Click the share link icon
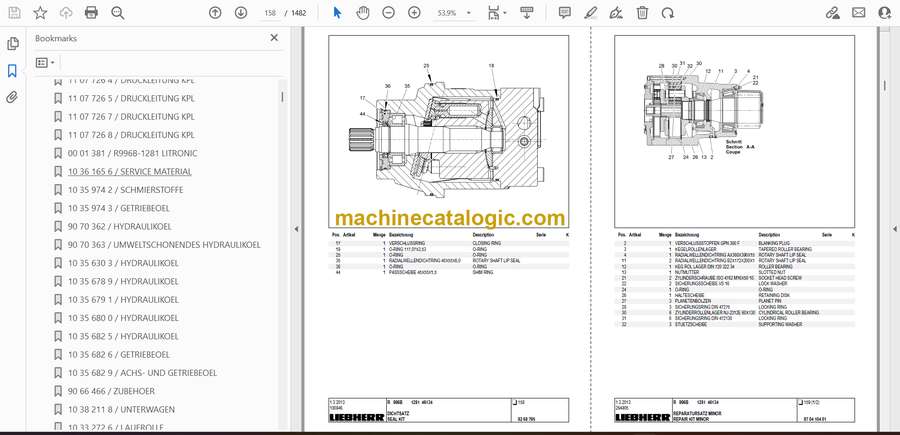The width and height of the screenshot is (900, 435). (x=833, y=13)
